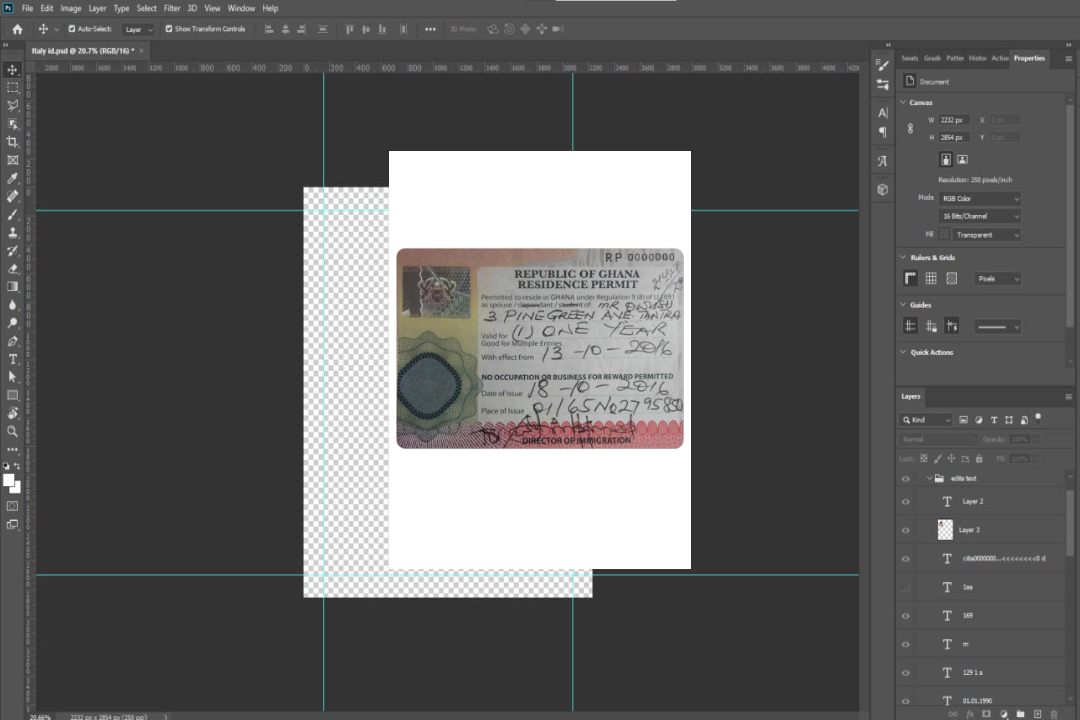The height and width of the screenshot is (720, 1080).
Task: Select the Horizontal Type tool
Action: [x=13, y=359]
